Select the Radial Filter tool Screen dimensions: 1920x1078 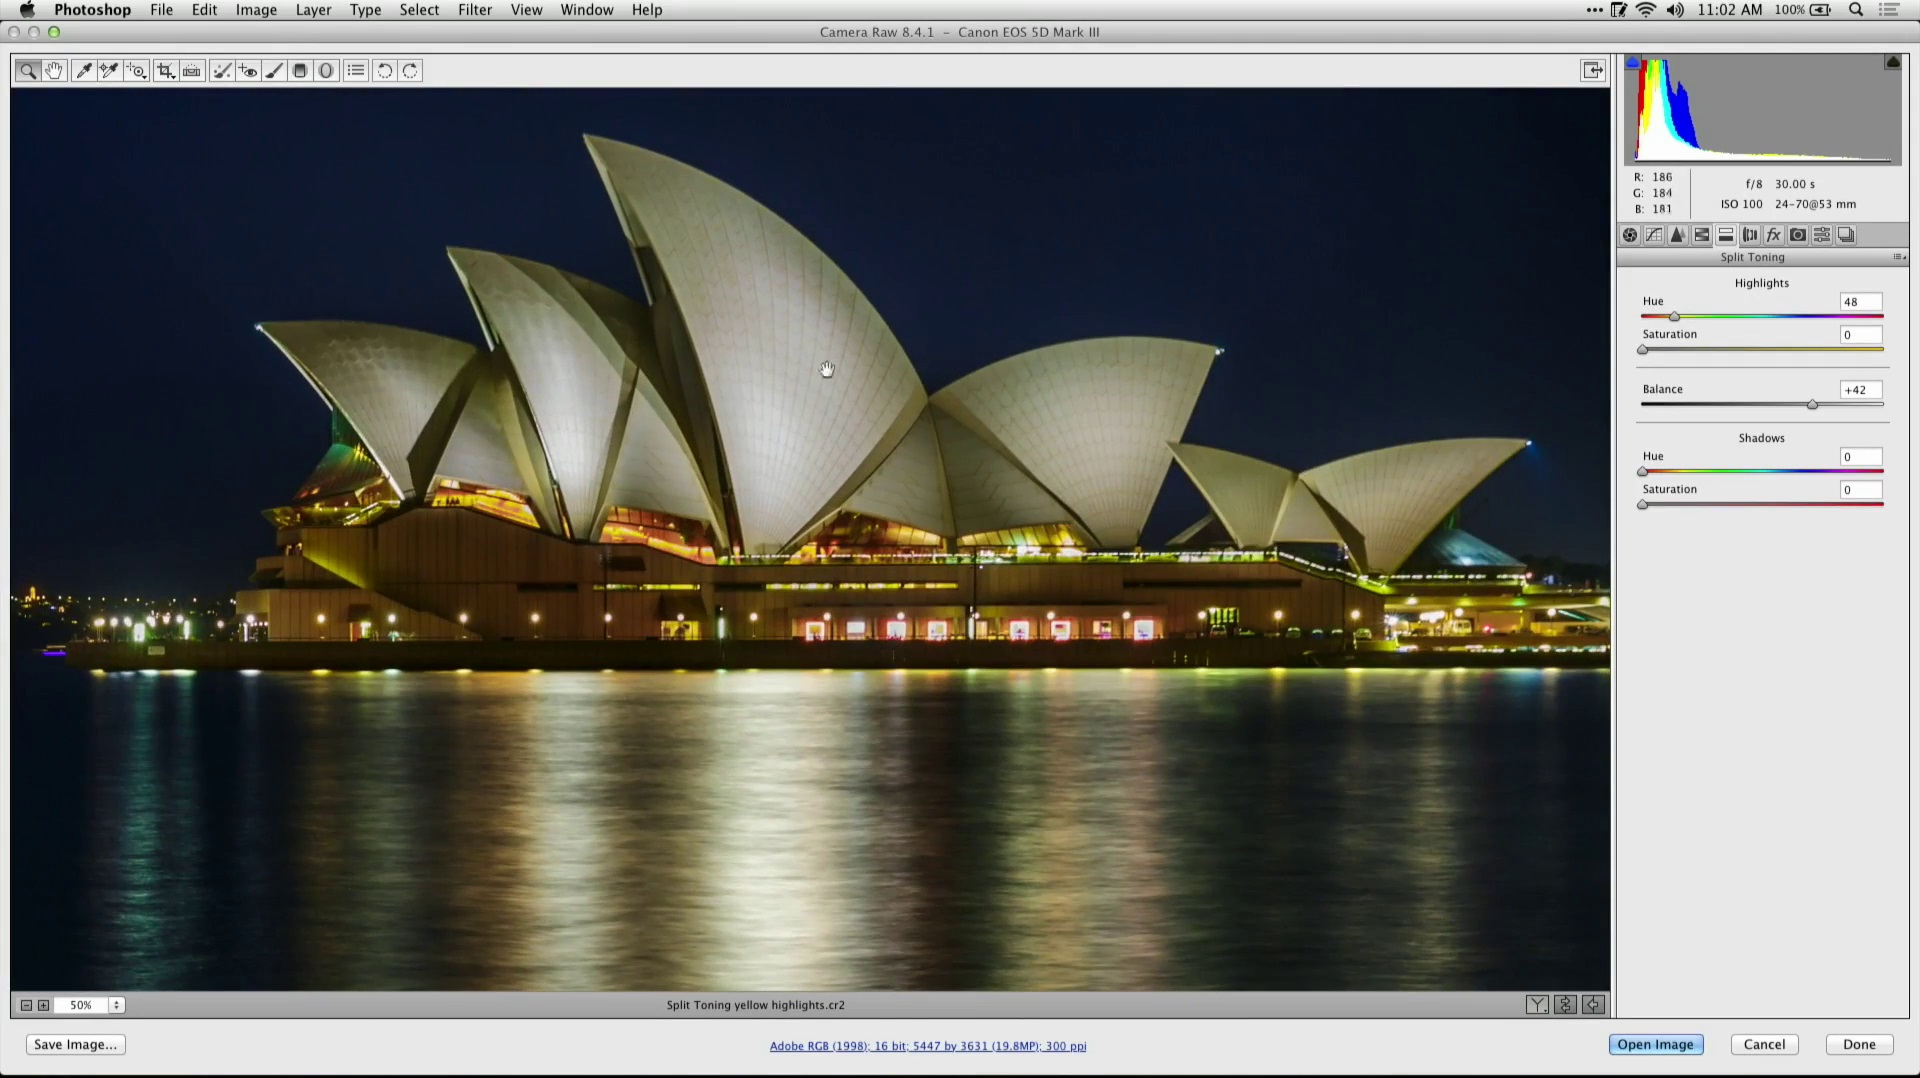click(326, 70)
